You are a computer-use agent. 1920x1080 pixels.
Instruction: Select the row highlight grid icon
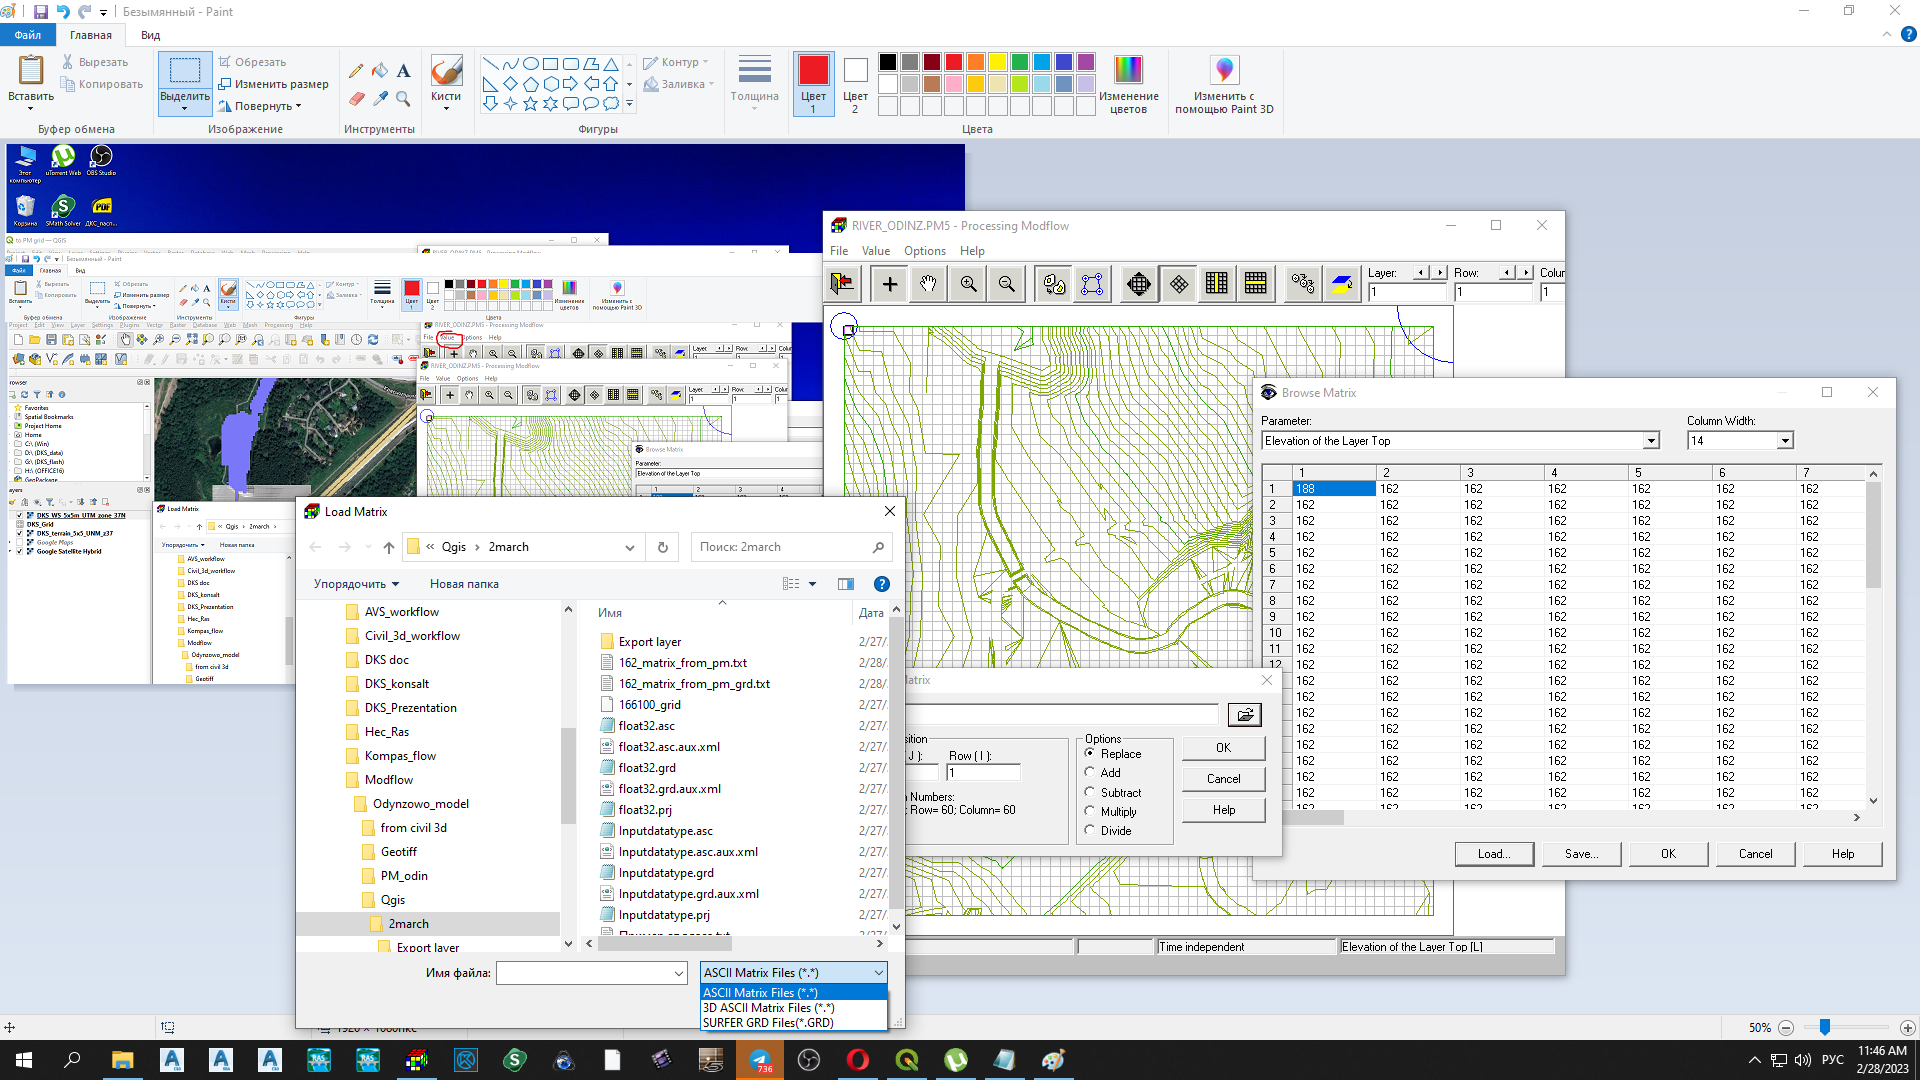(x=1256, y=284)
